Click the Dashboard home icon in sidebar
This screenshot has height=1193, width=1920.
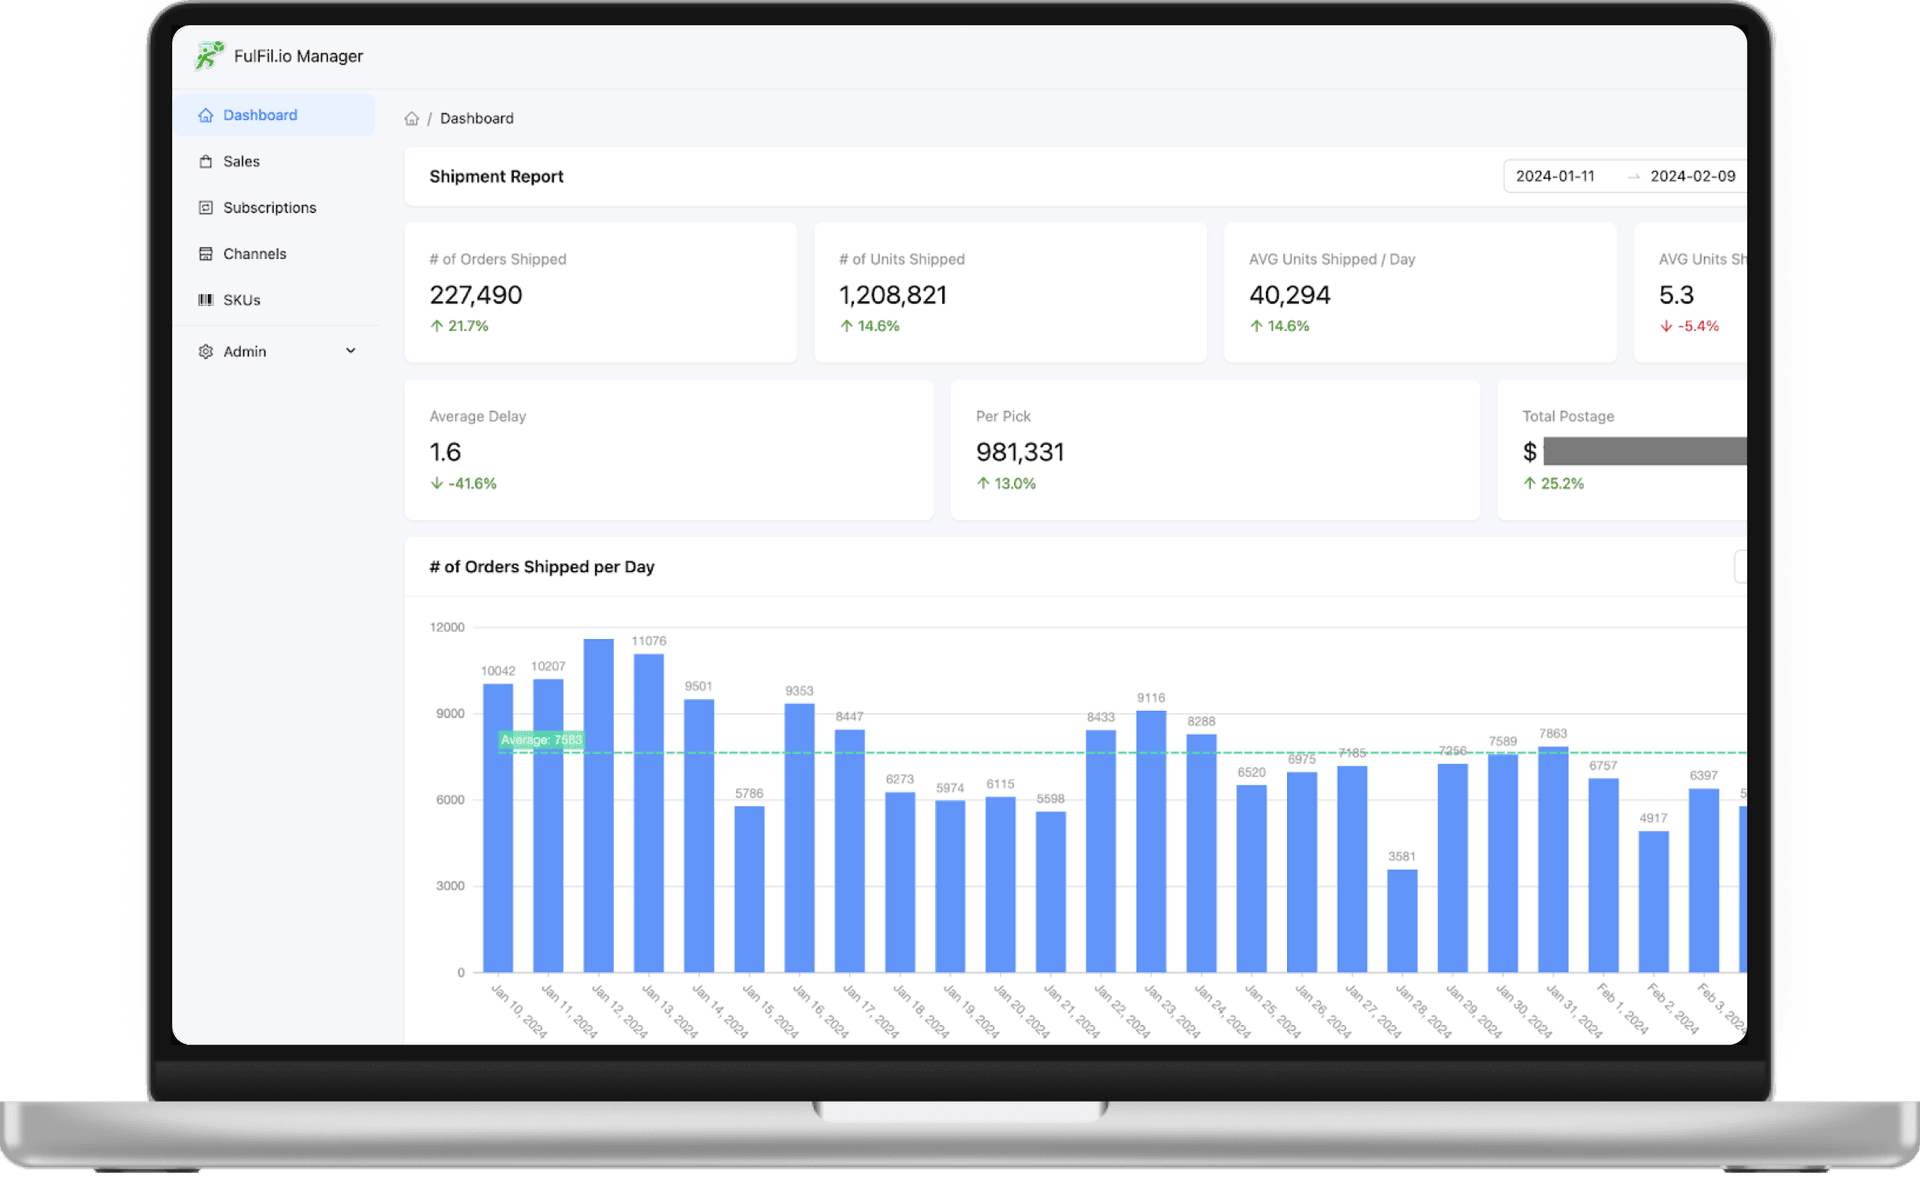[x=206, y=115]
